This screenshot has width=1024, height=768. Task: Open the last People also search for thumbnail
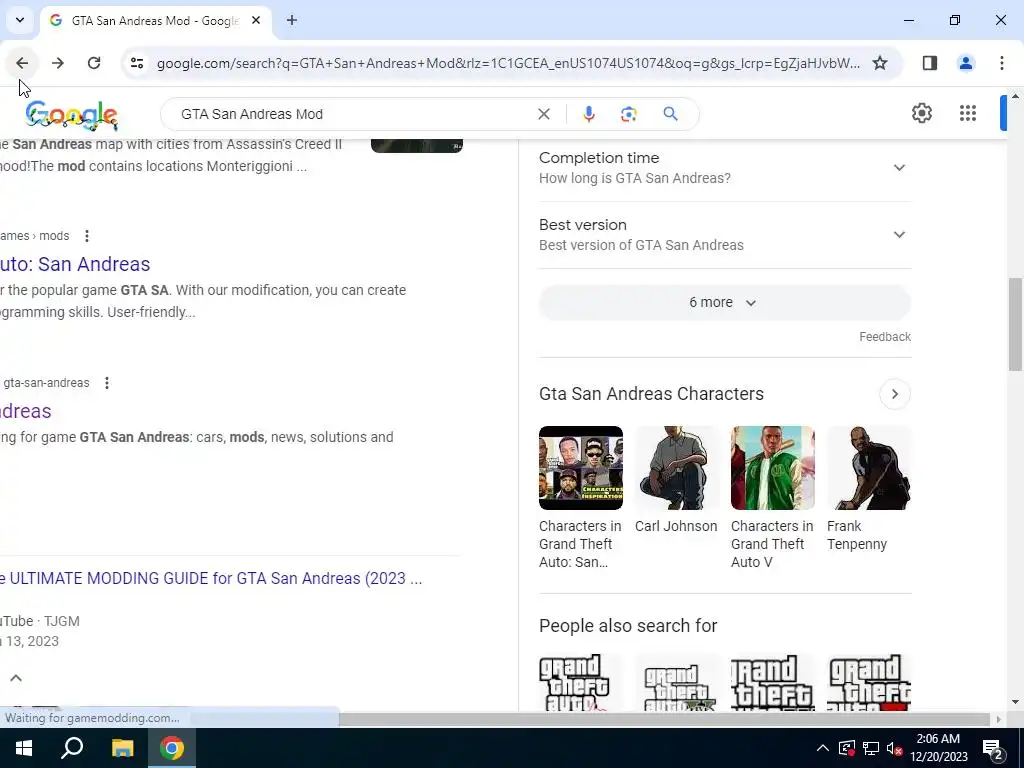tap(869, 682)
